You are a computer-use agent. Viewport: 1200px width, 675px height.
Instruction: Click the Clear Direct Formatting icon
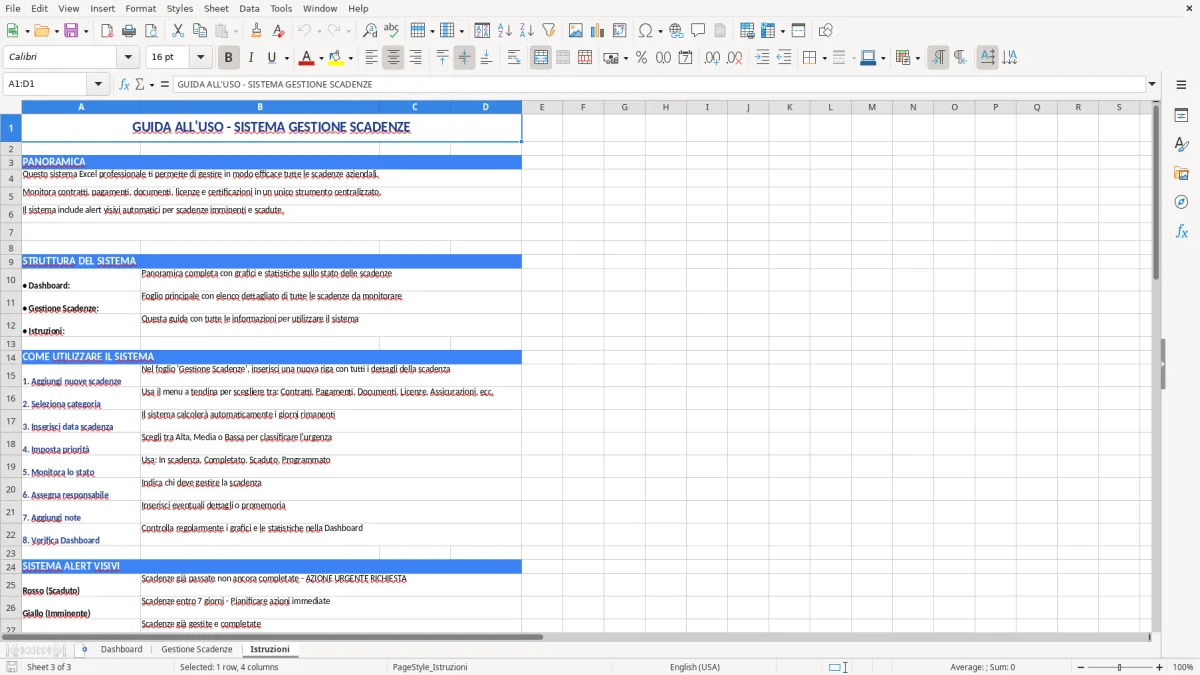click(279, 31)
